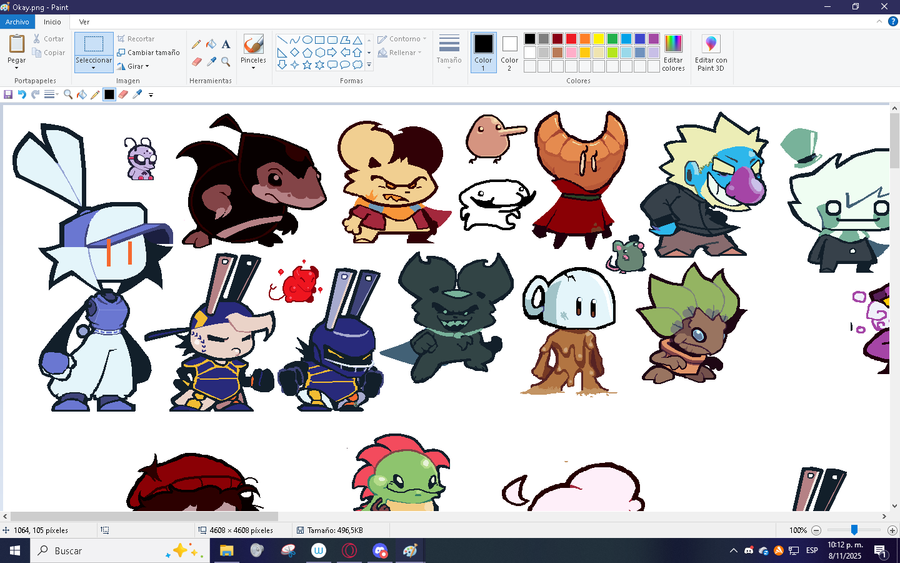The image size is (900, 563).
Task: Select the Fill with color bucket in Herramientas
Action: pyautogui.click(x=211, y=44)
